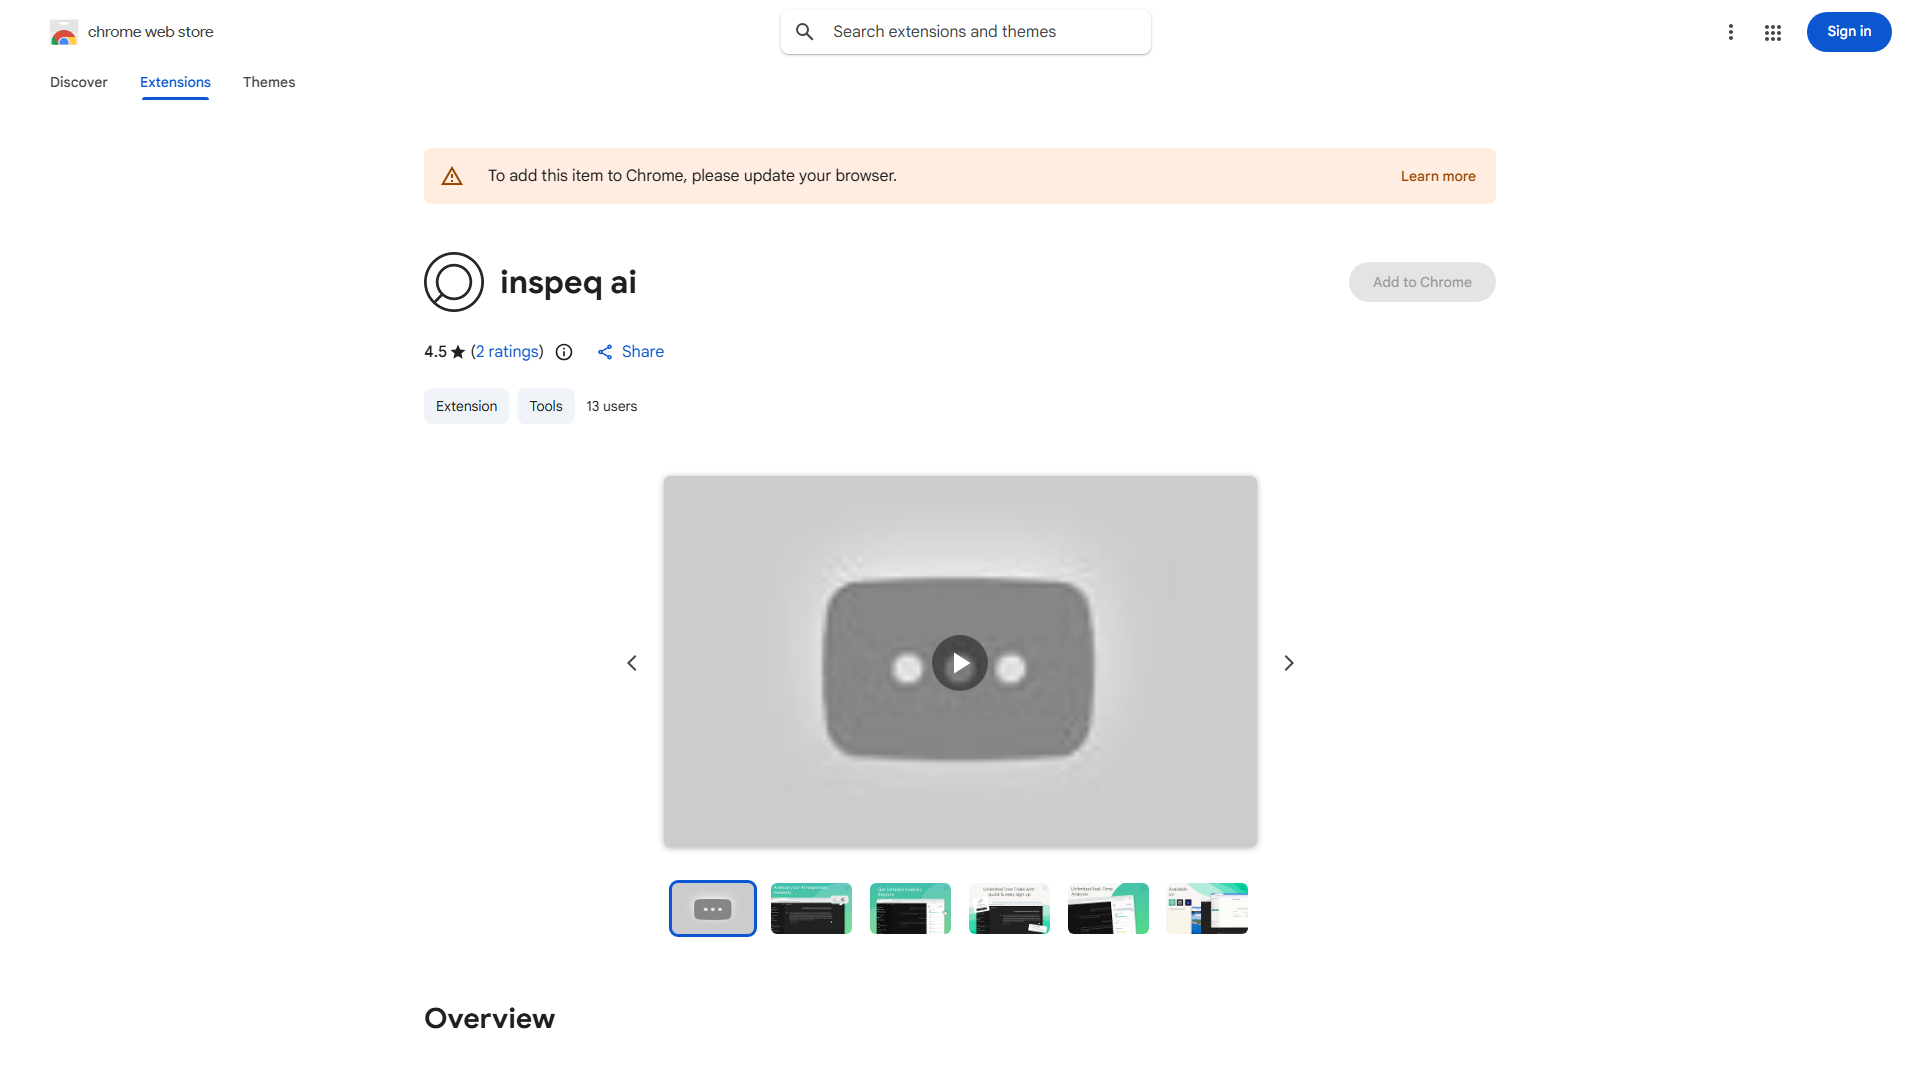Open the three-dot overflow menu
Image resolution: width=1920 pixels, height=1080 pixels.
[x=1731, y=32]
